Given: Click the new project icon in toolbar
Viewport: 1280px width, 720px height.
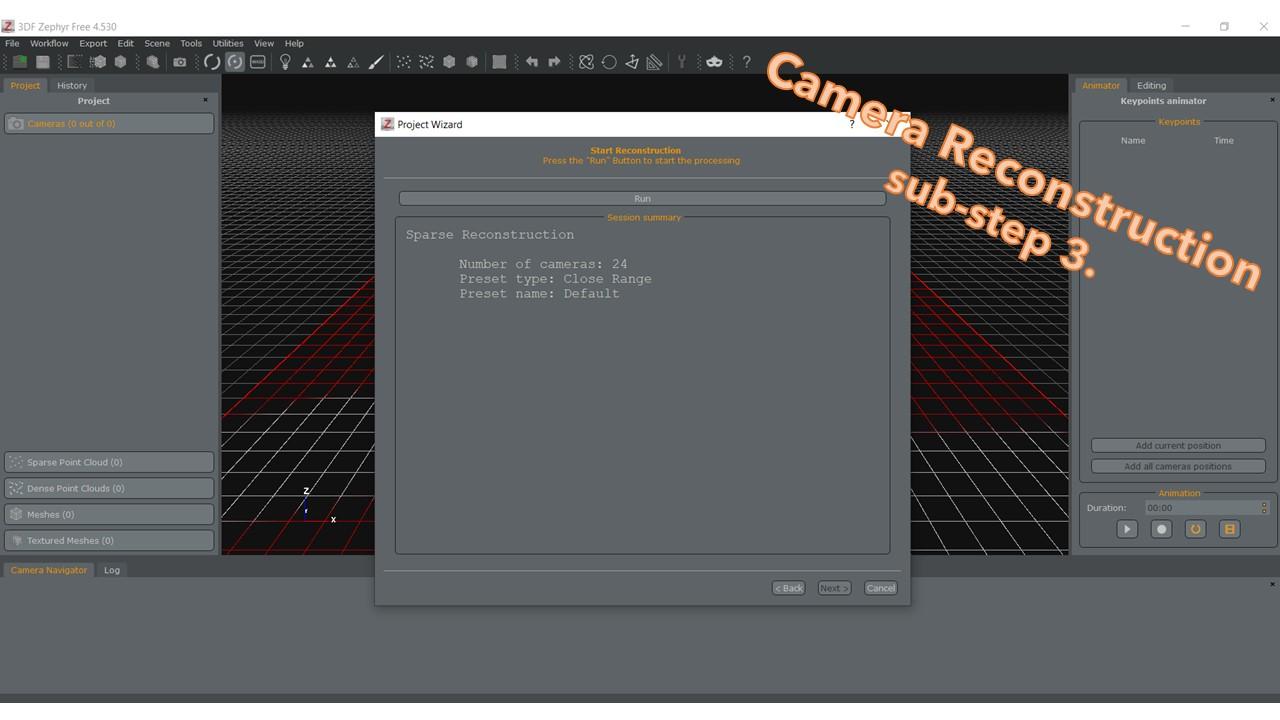Looking at the screenshot, I should 20,62.
